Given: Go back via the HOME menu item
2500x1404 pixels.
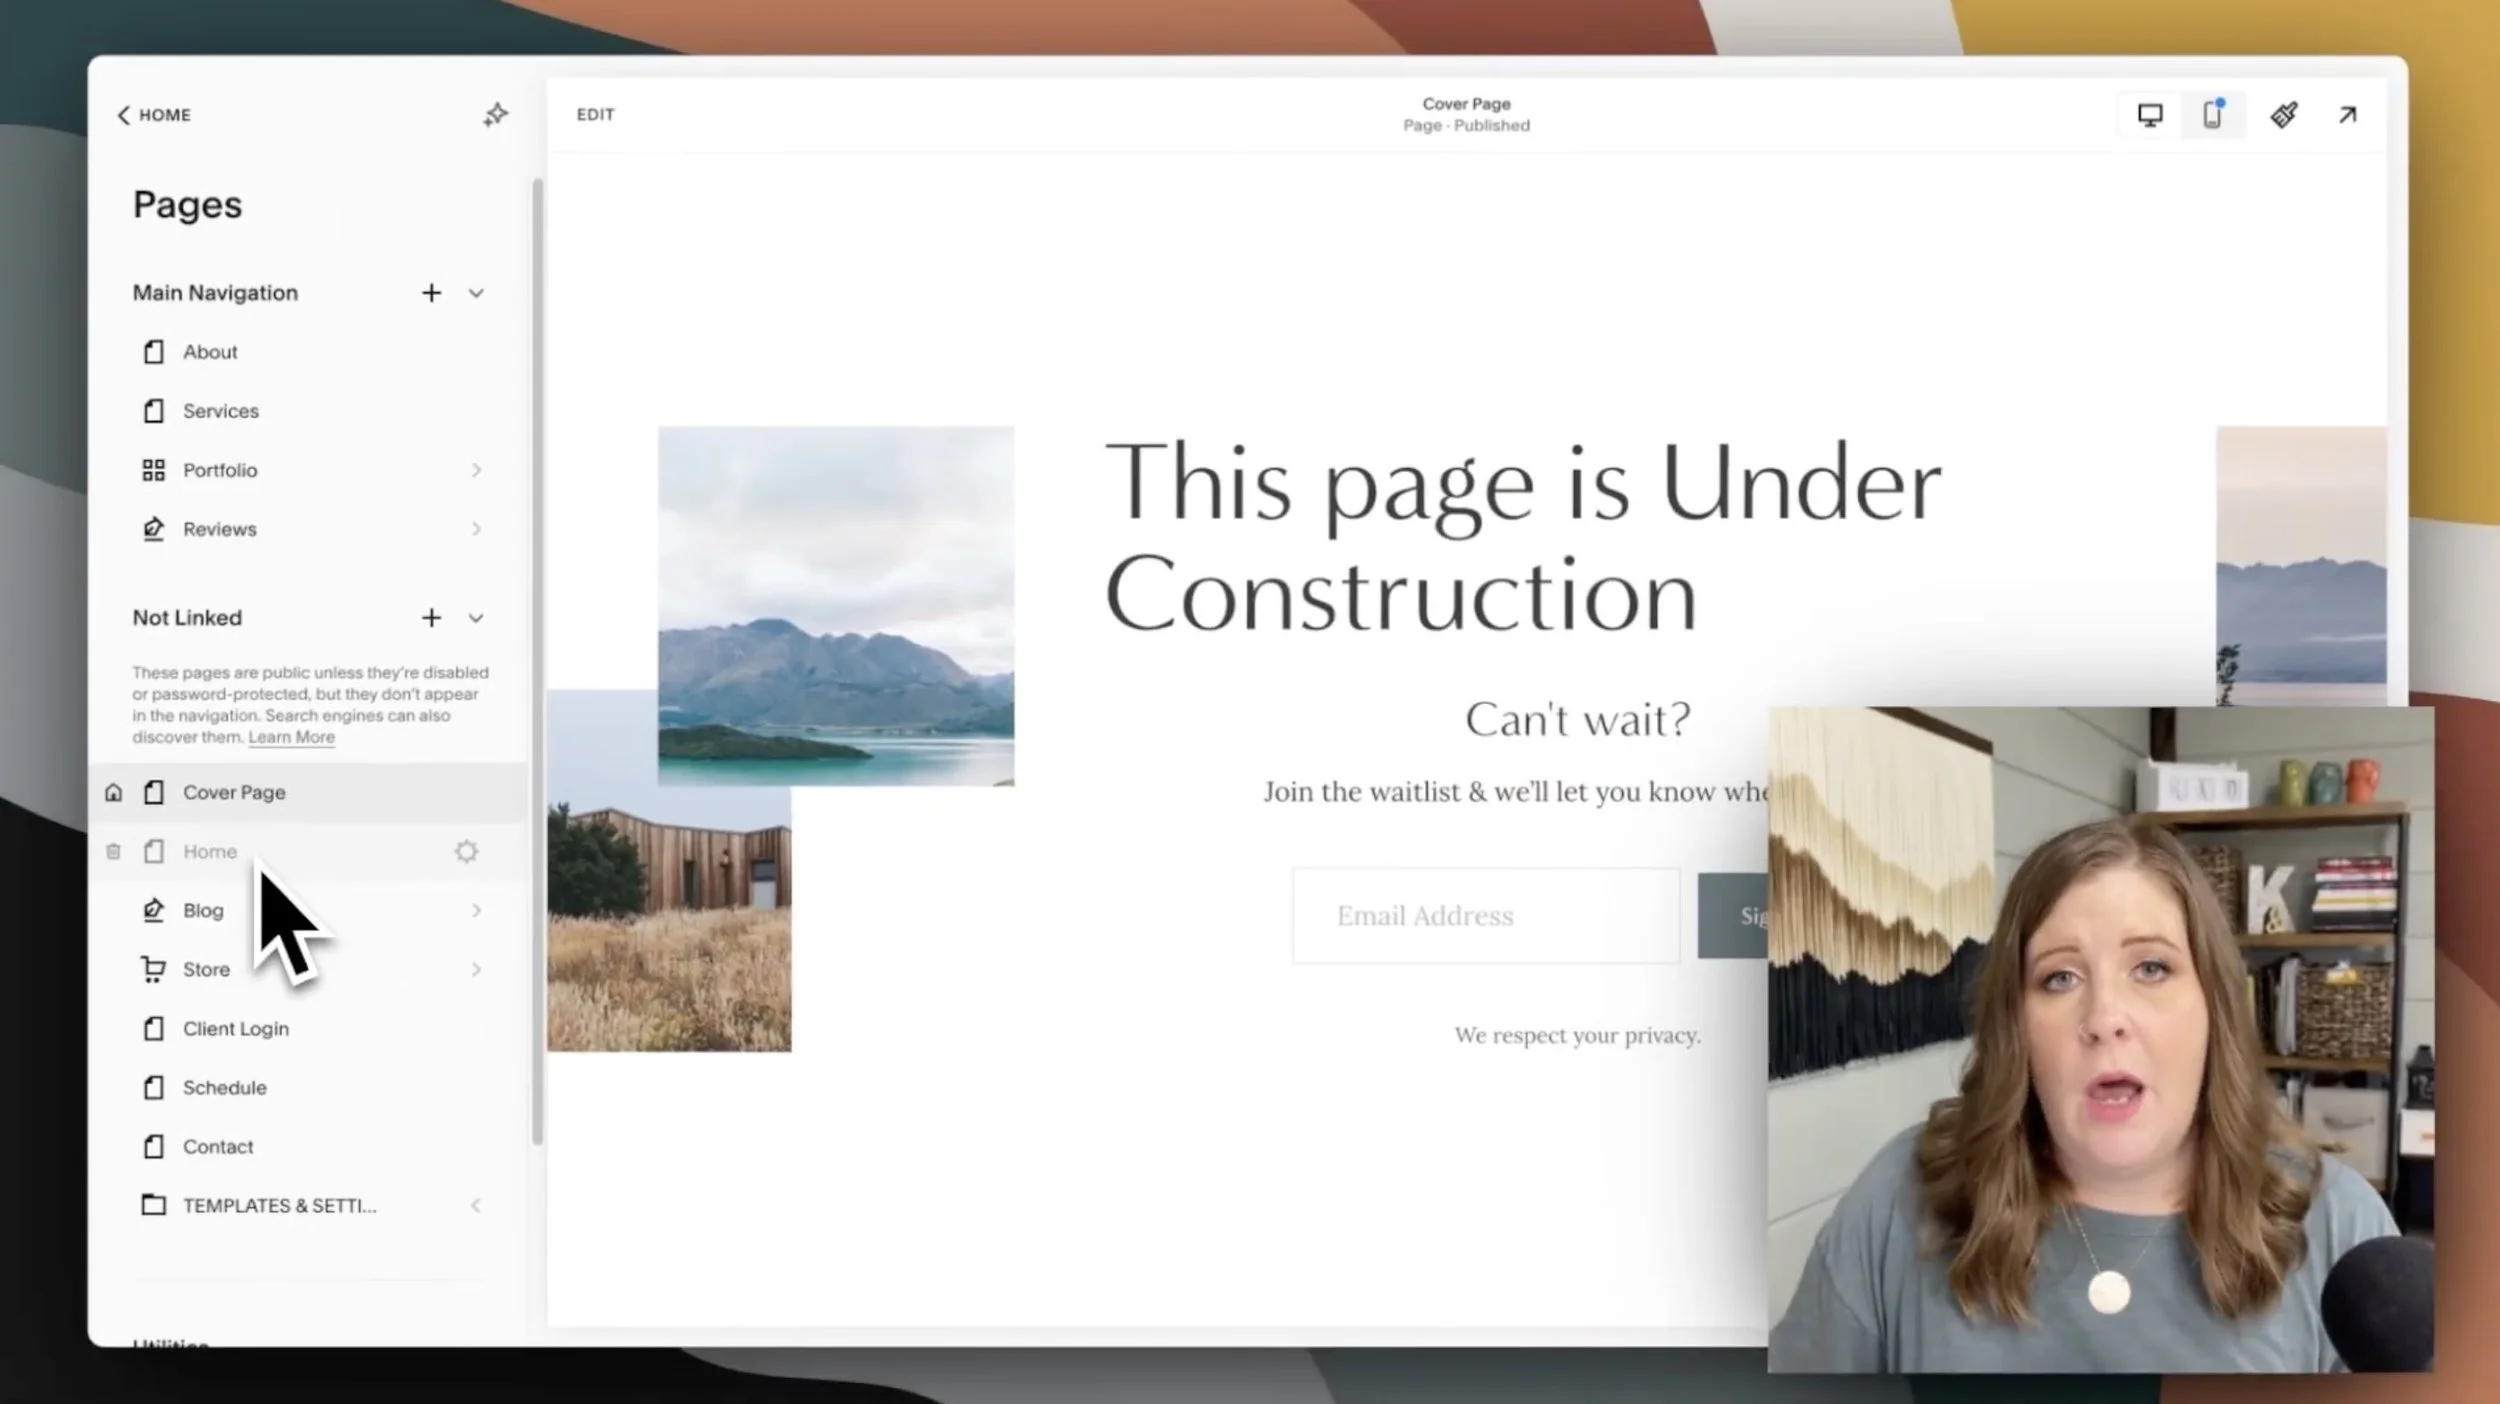Looking at the screenshot, I should 153,114.
